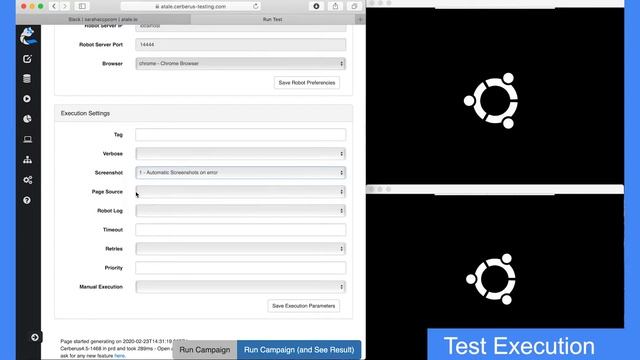The width and height of the screenshot is (640, 360).
Task: Open the Data database sidebar icon
Action: pyautogui.click(x=27, y=78)
